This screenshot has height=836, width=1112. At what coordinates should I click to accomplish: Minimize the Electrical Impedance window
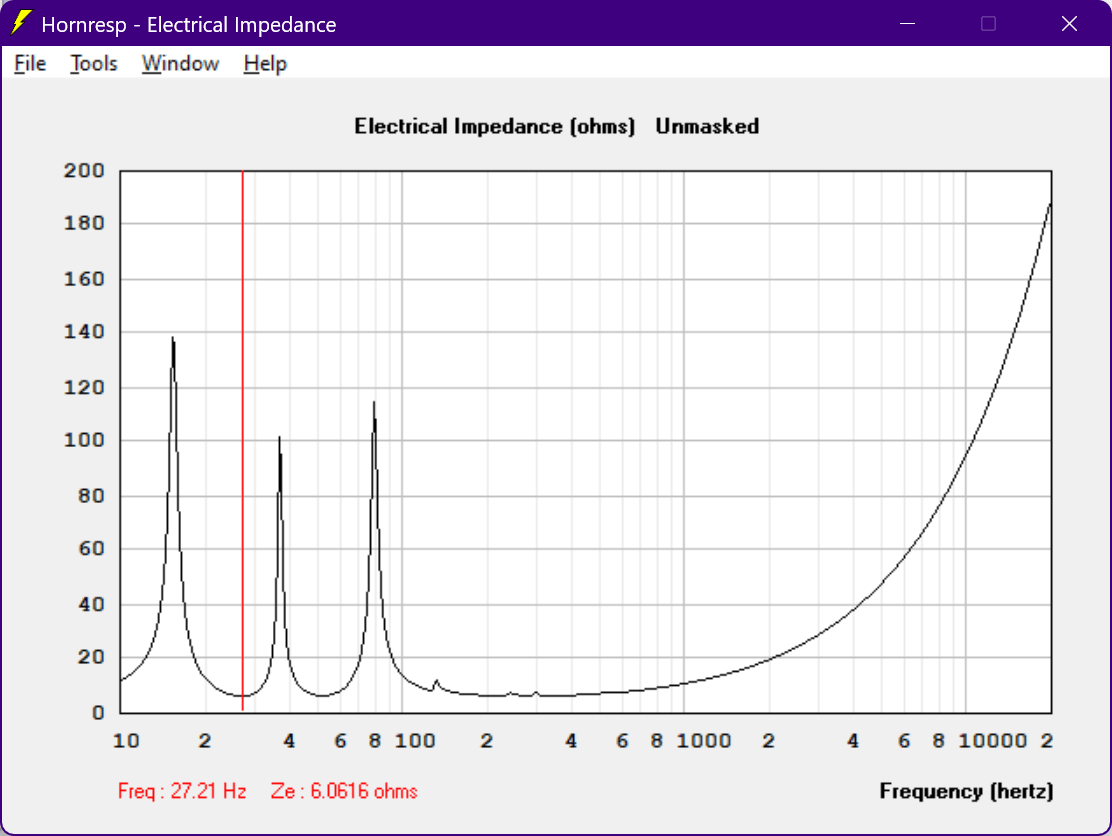tap(907, 23)
